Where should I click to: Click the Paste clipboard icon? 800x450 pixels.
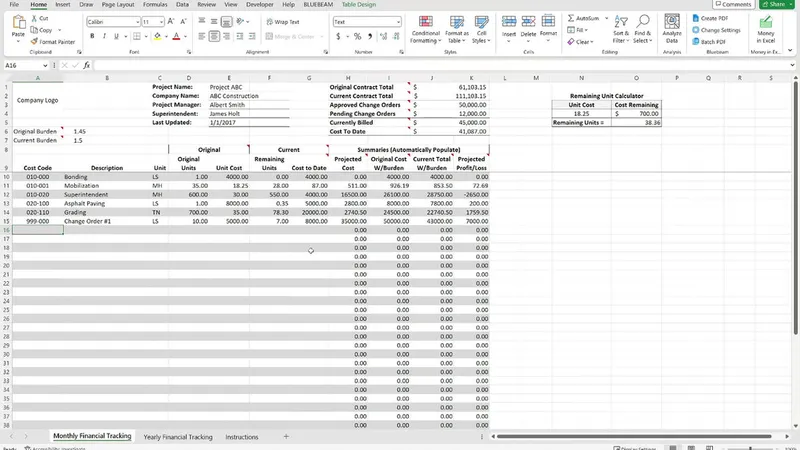[18, 23]
